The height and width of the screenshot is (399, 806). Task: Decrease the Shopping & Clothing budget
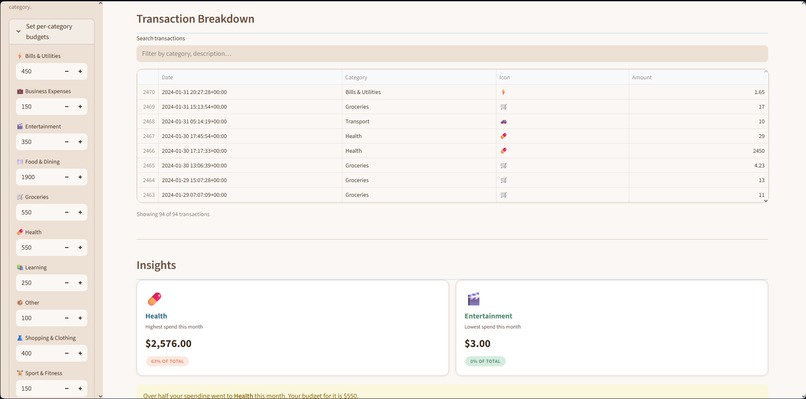(67, 353)
